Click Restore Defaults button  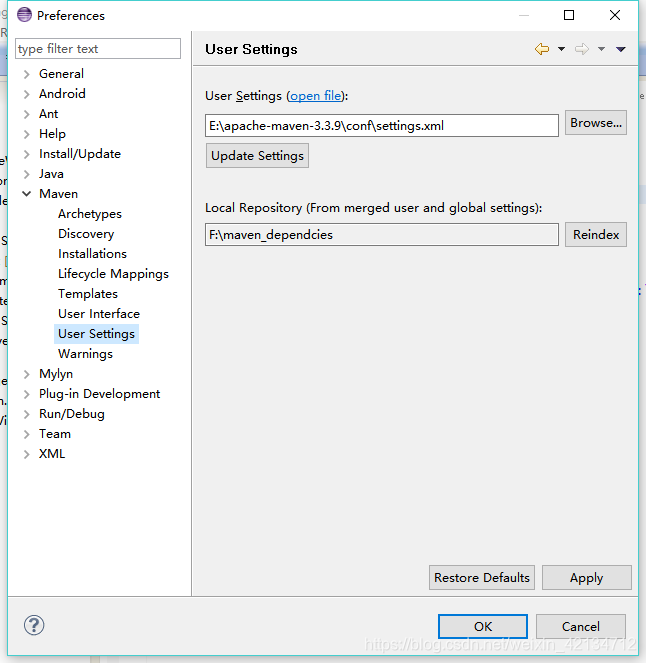click(x=482, y=577)
